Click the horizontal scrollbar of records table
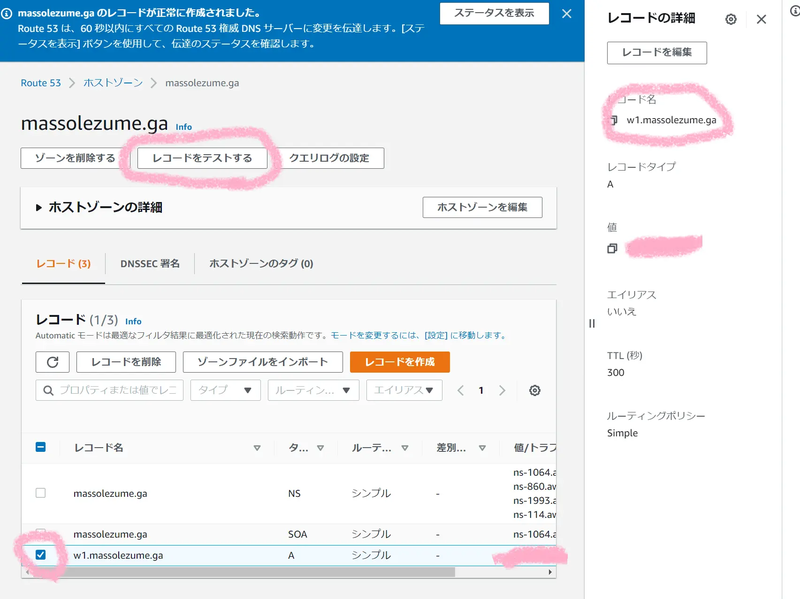800x599 pixels. pos(244,572)
